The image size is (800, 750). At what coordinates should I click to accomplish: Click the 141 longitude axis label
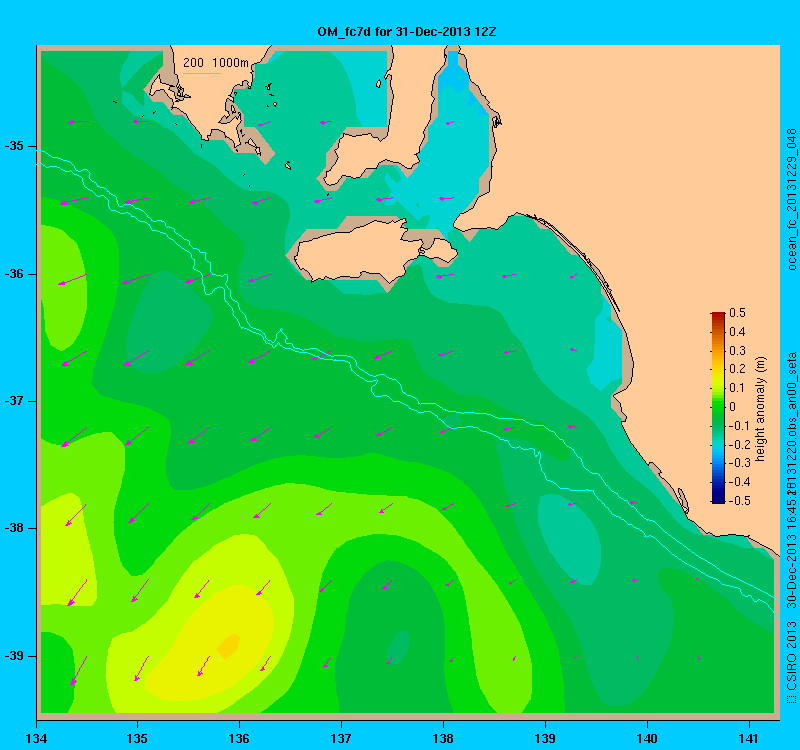tap(749, 739)
